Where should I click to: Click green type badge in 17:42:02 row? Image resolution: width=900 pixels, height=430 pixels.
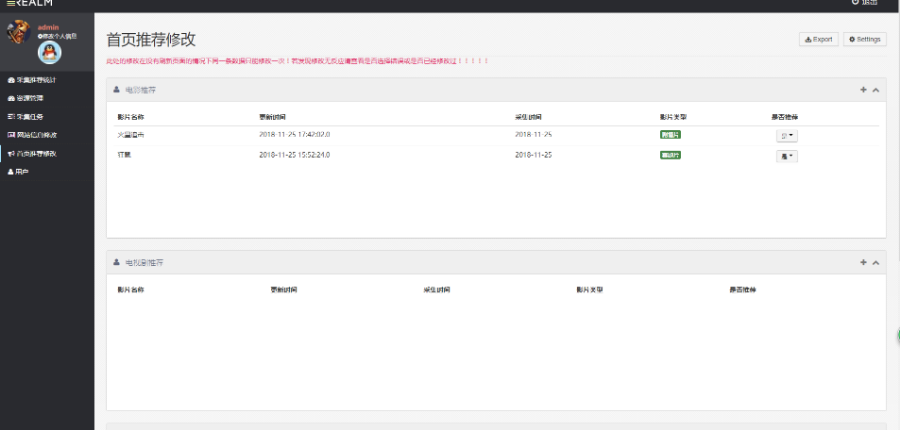(670, 135)
